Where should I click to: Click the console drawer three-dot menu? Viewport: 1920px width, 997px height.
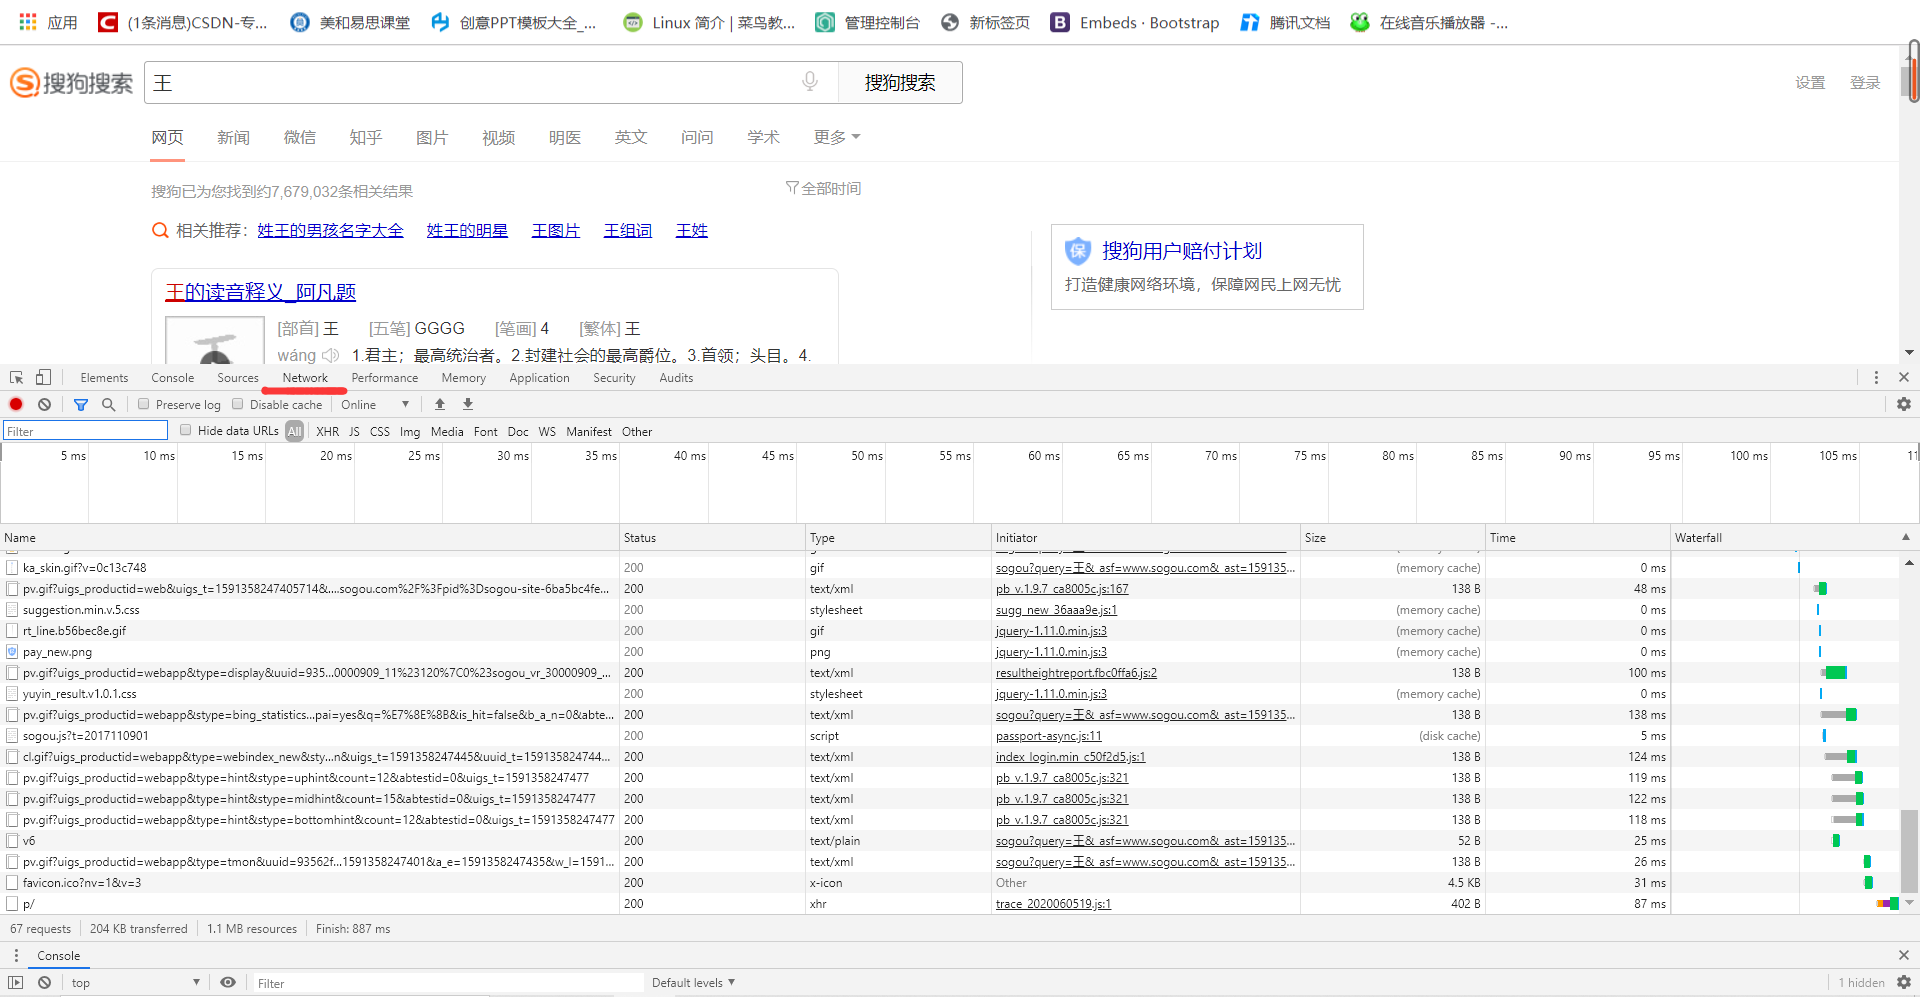pyautogui.click(x=16, y=956)
